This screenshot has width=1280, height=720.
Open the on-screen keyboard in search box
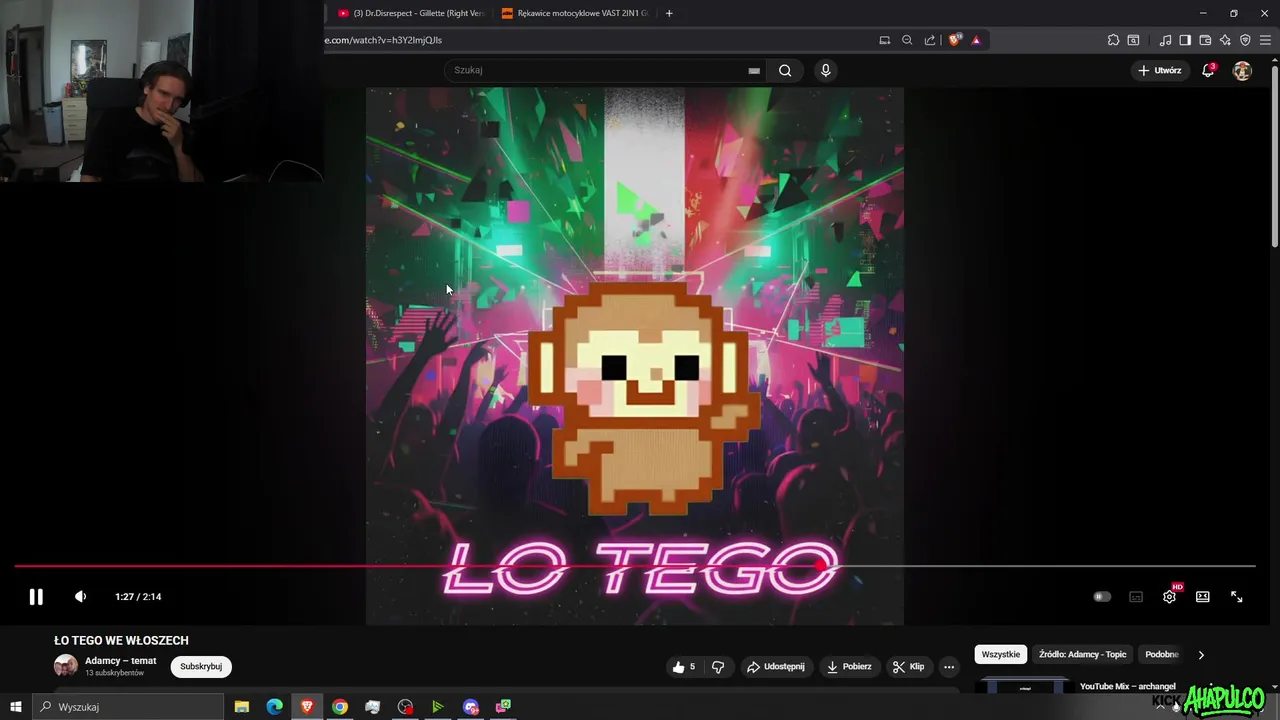754,71
